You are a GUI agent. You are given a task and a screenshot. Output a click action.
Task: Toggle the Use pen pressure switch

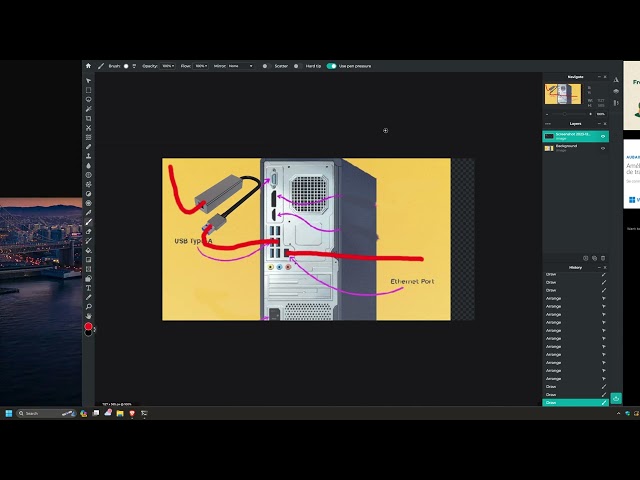click(331, 66)
